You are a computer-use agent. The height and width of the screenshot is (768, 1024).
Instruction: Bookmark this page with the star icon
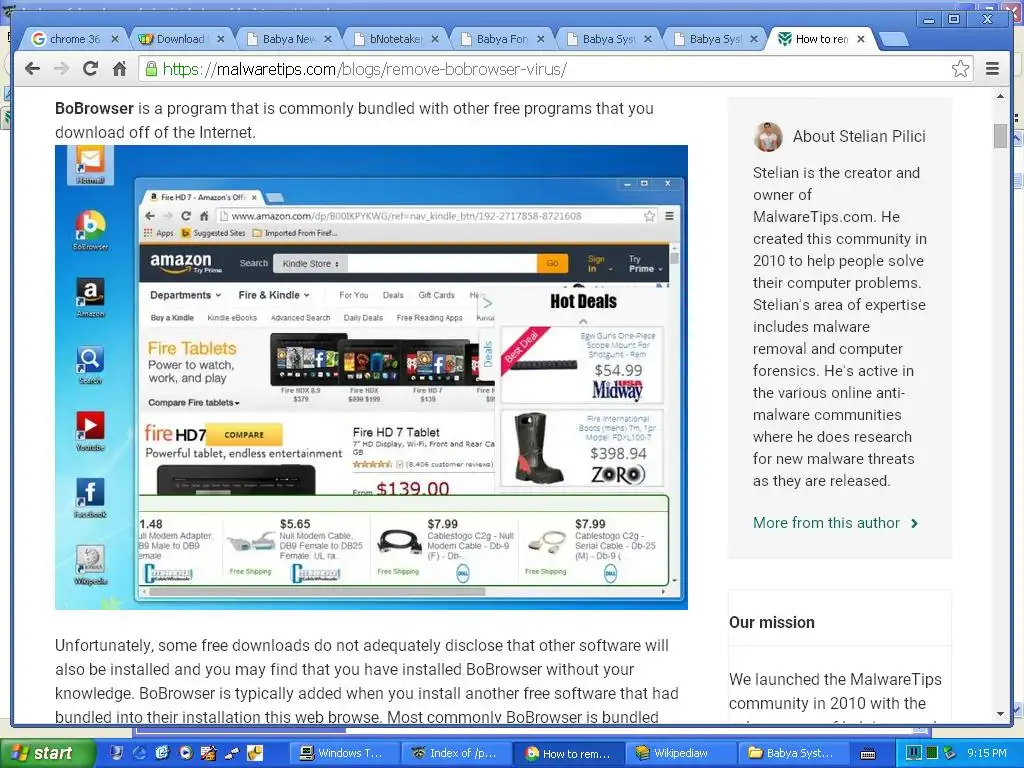tap(960, 69)
